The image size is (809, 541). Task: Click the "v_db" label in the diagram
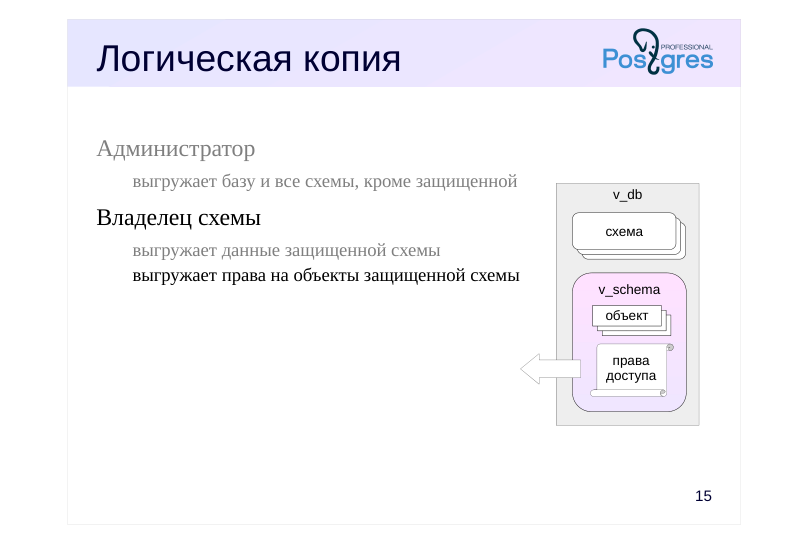point(627,194)
